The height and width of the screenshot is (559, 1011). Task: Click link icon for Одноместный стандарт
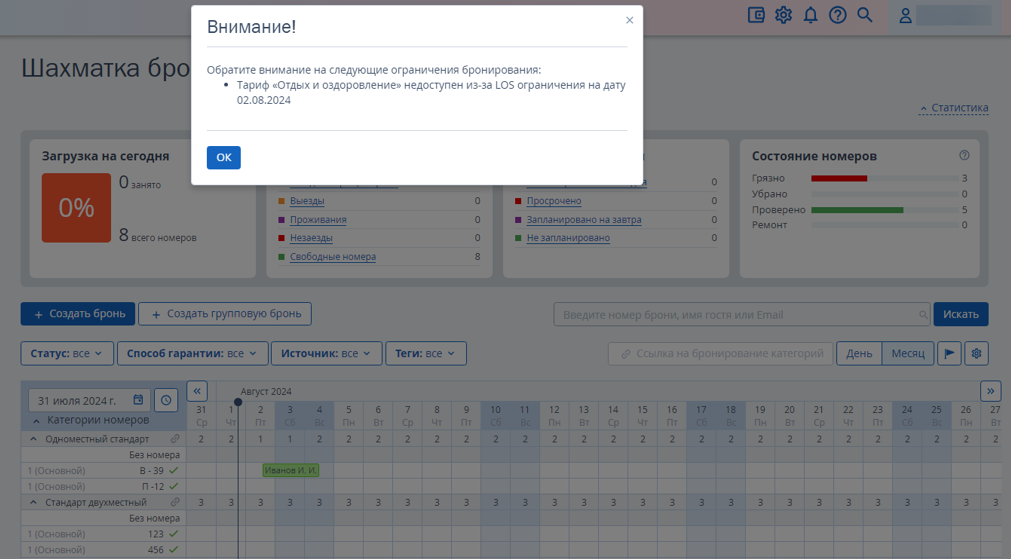(175, 439)
